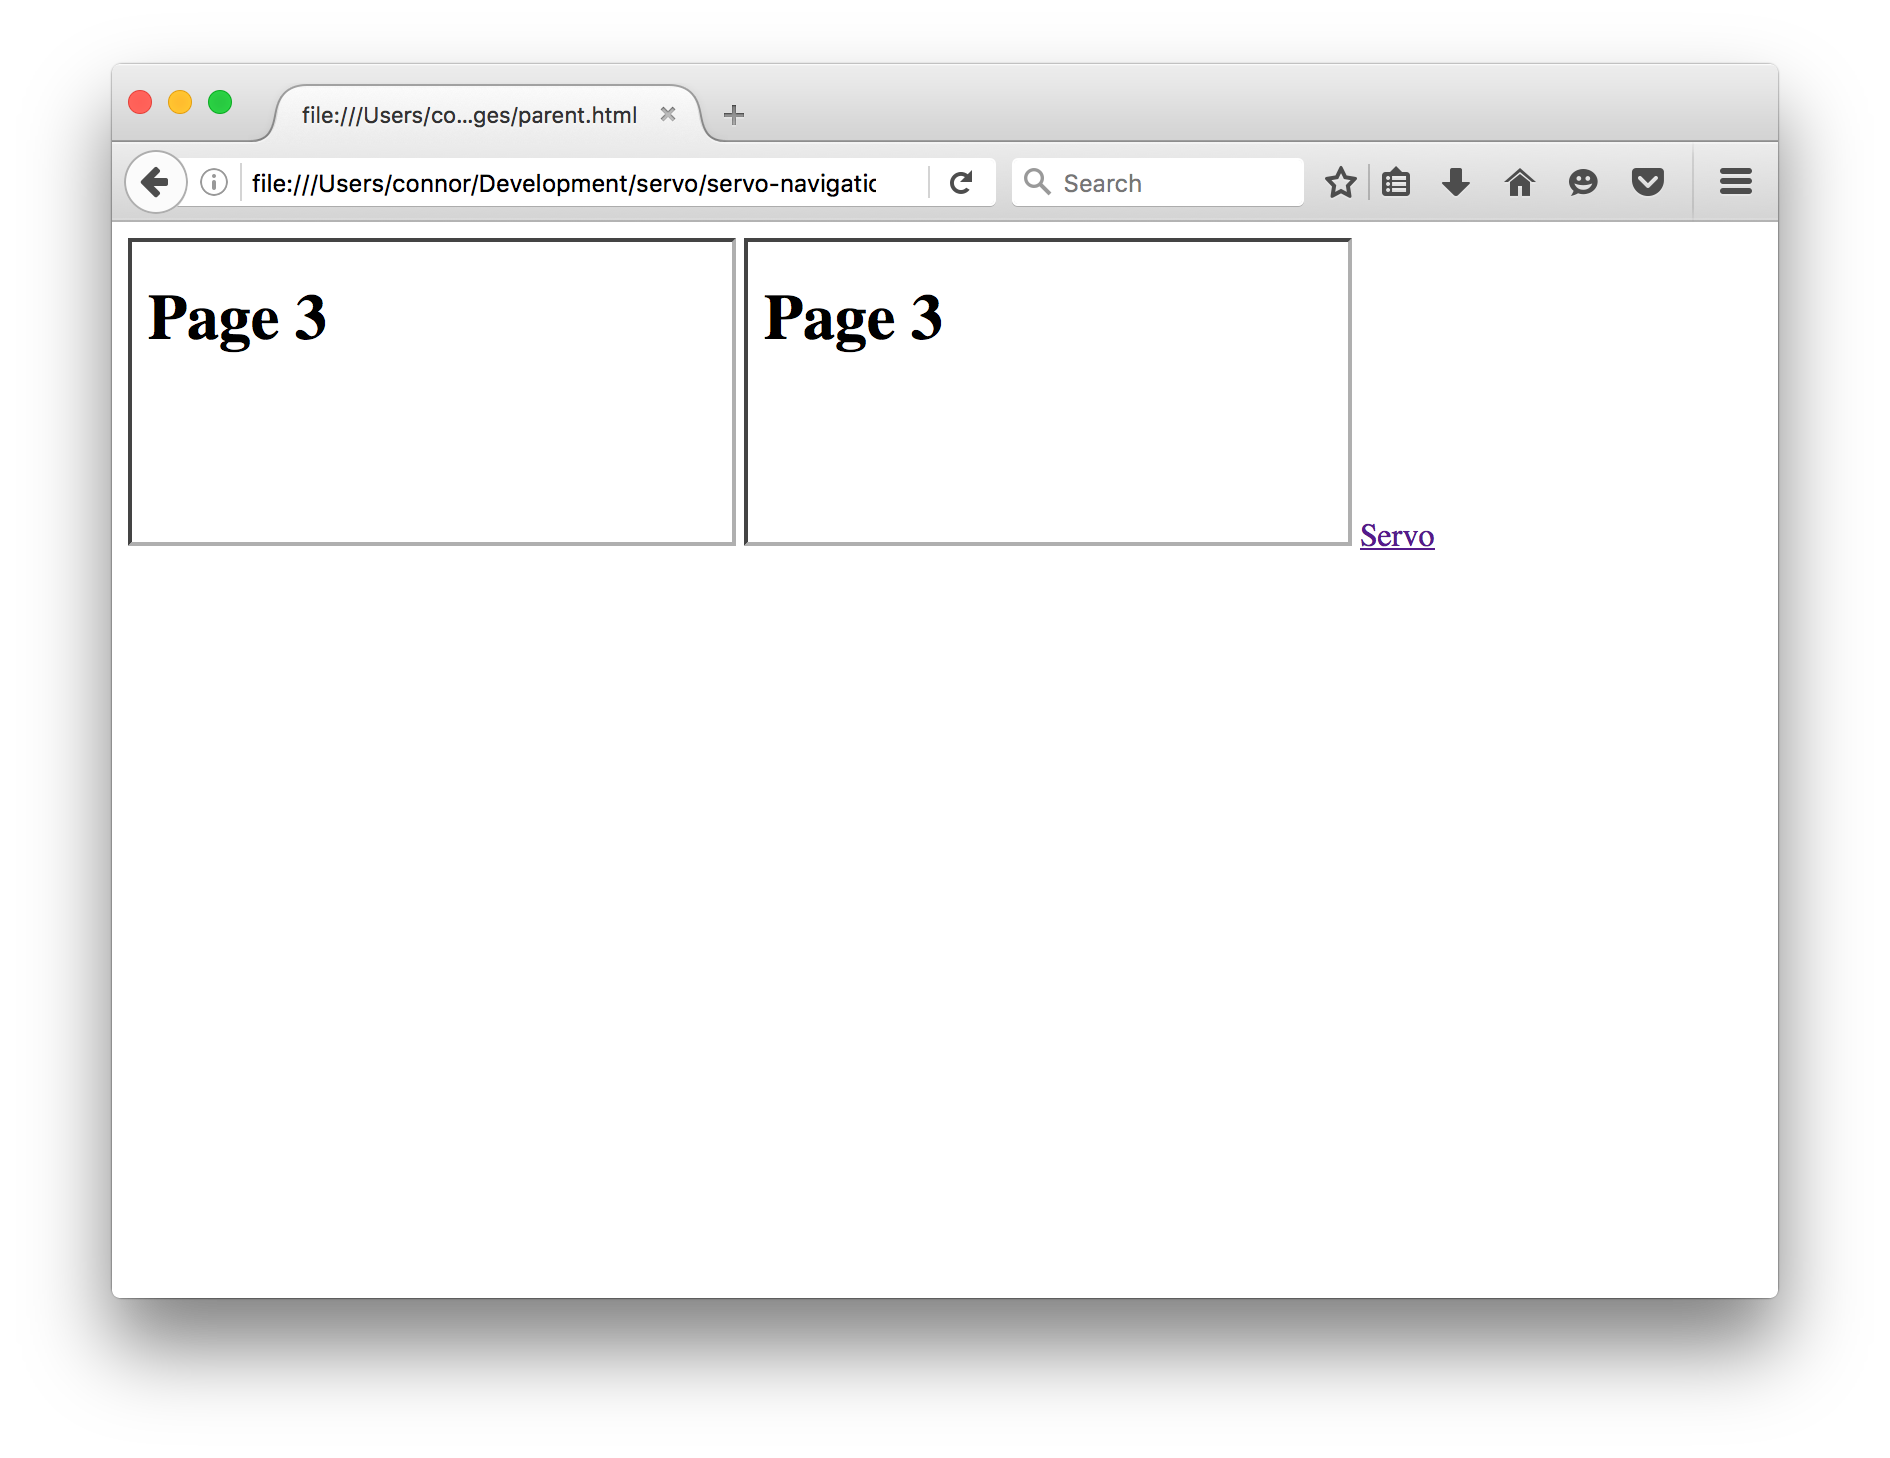The image size is (1890, 1458).
Task: Go to the Firefox home page
Action: point(1519,183)
